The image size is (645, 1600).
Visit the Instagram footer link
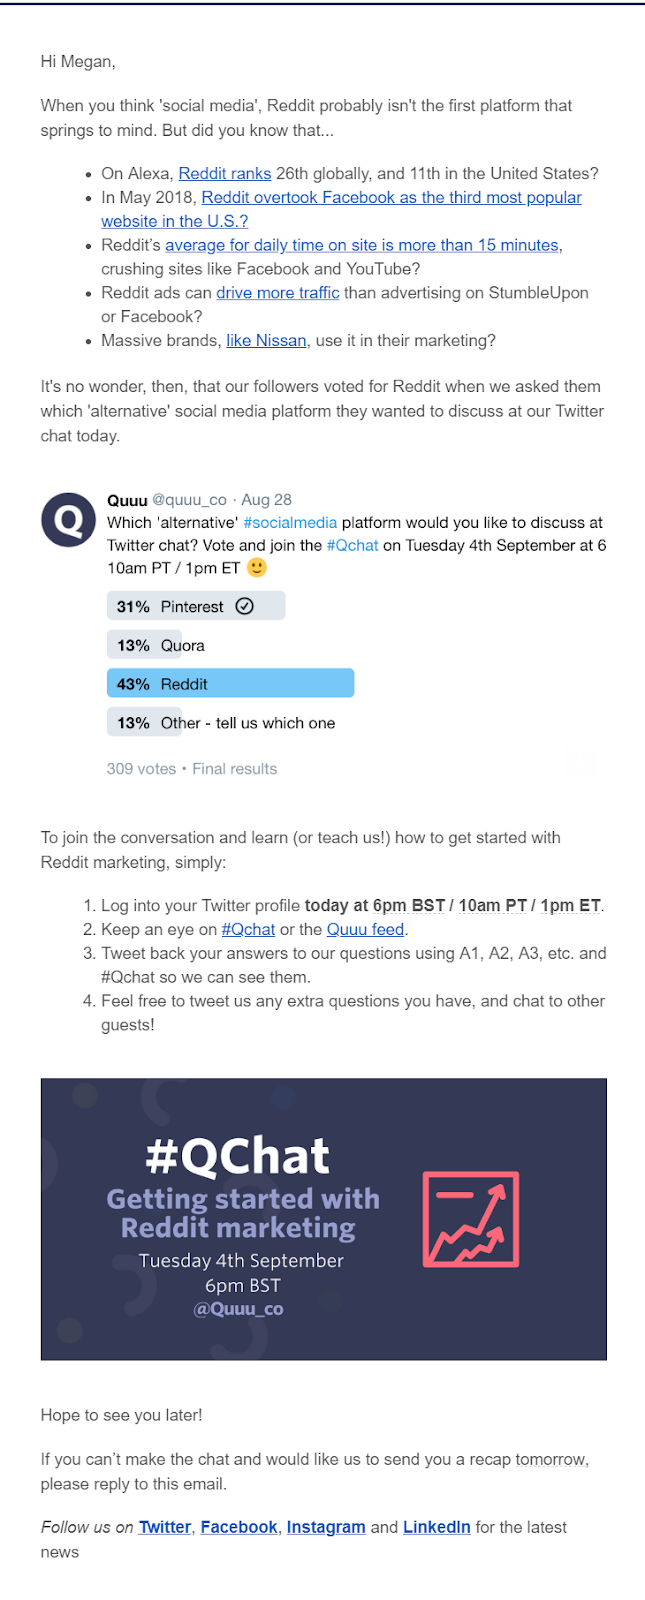click(x=326, y=1527)
